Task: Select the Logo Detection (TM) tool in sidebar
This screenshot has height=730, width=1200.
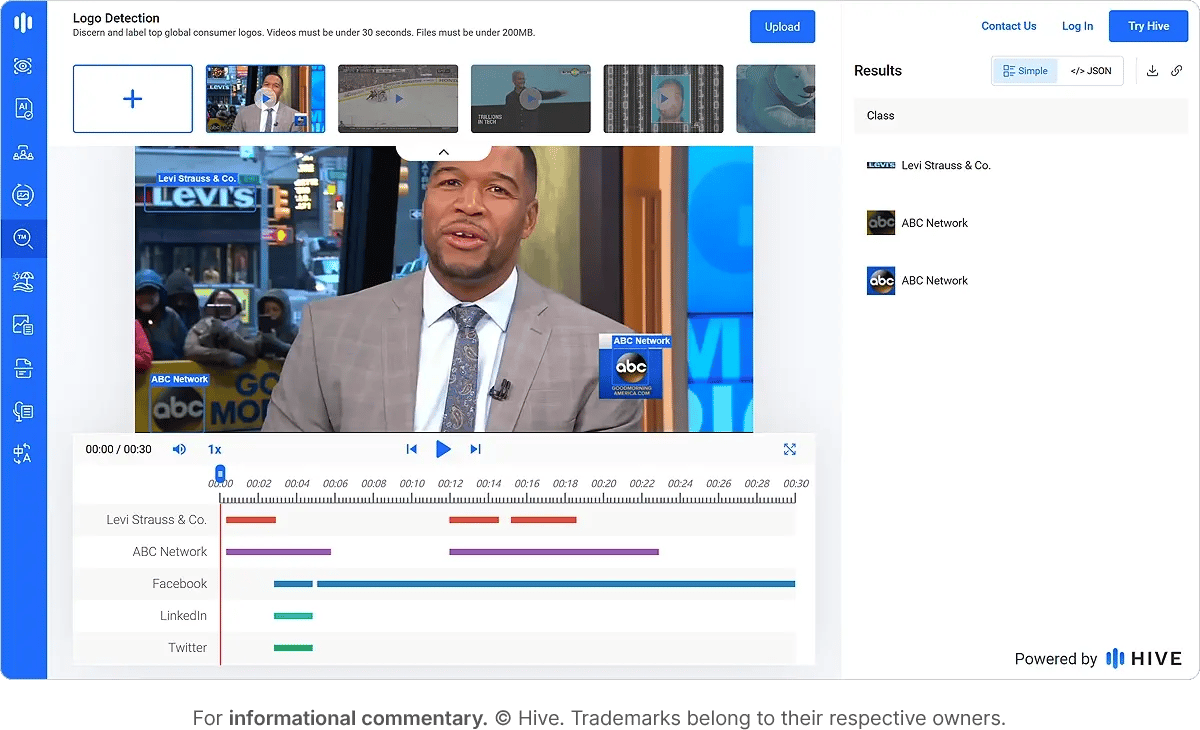Action: [24, 238]
